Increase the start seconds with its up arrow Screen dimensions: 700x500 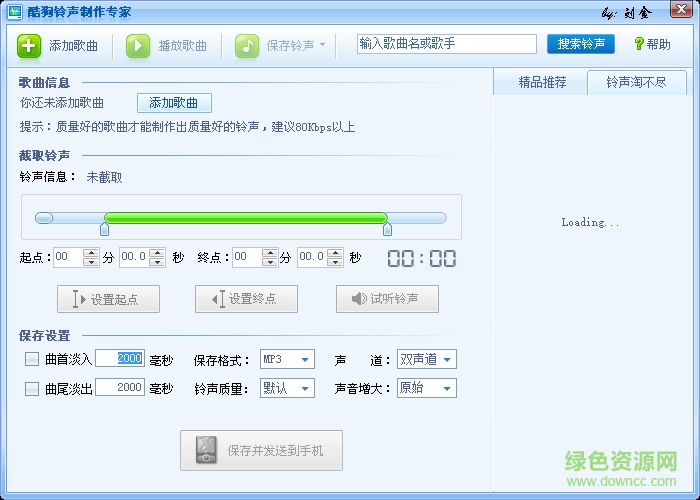158,253
